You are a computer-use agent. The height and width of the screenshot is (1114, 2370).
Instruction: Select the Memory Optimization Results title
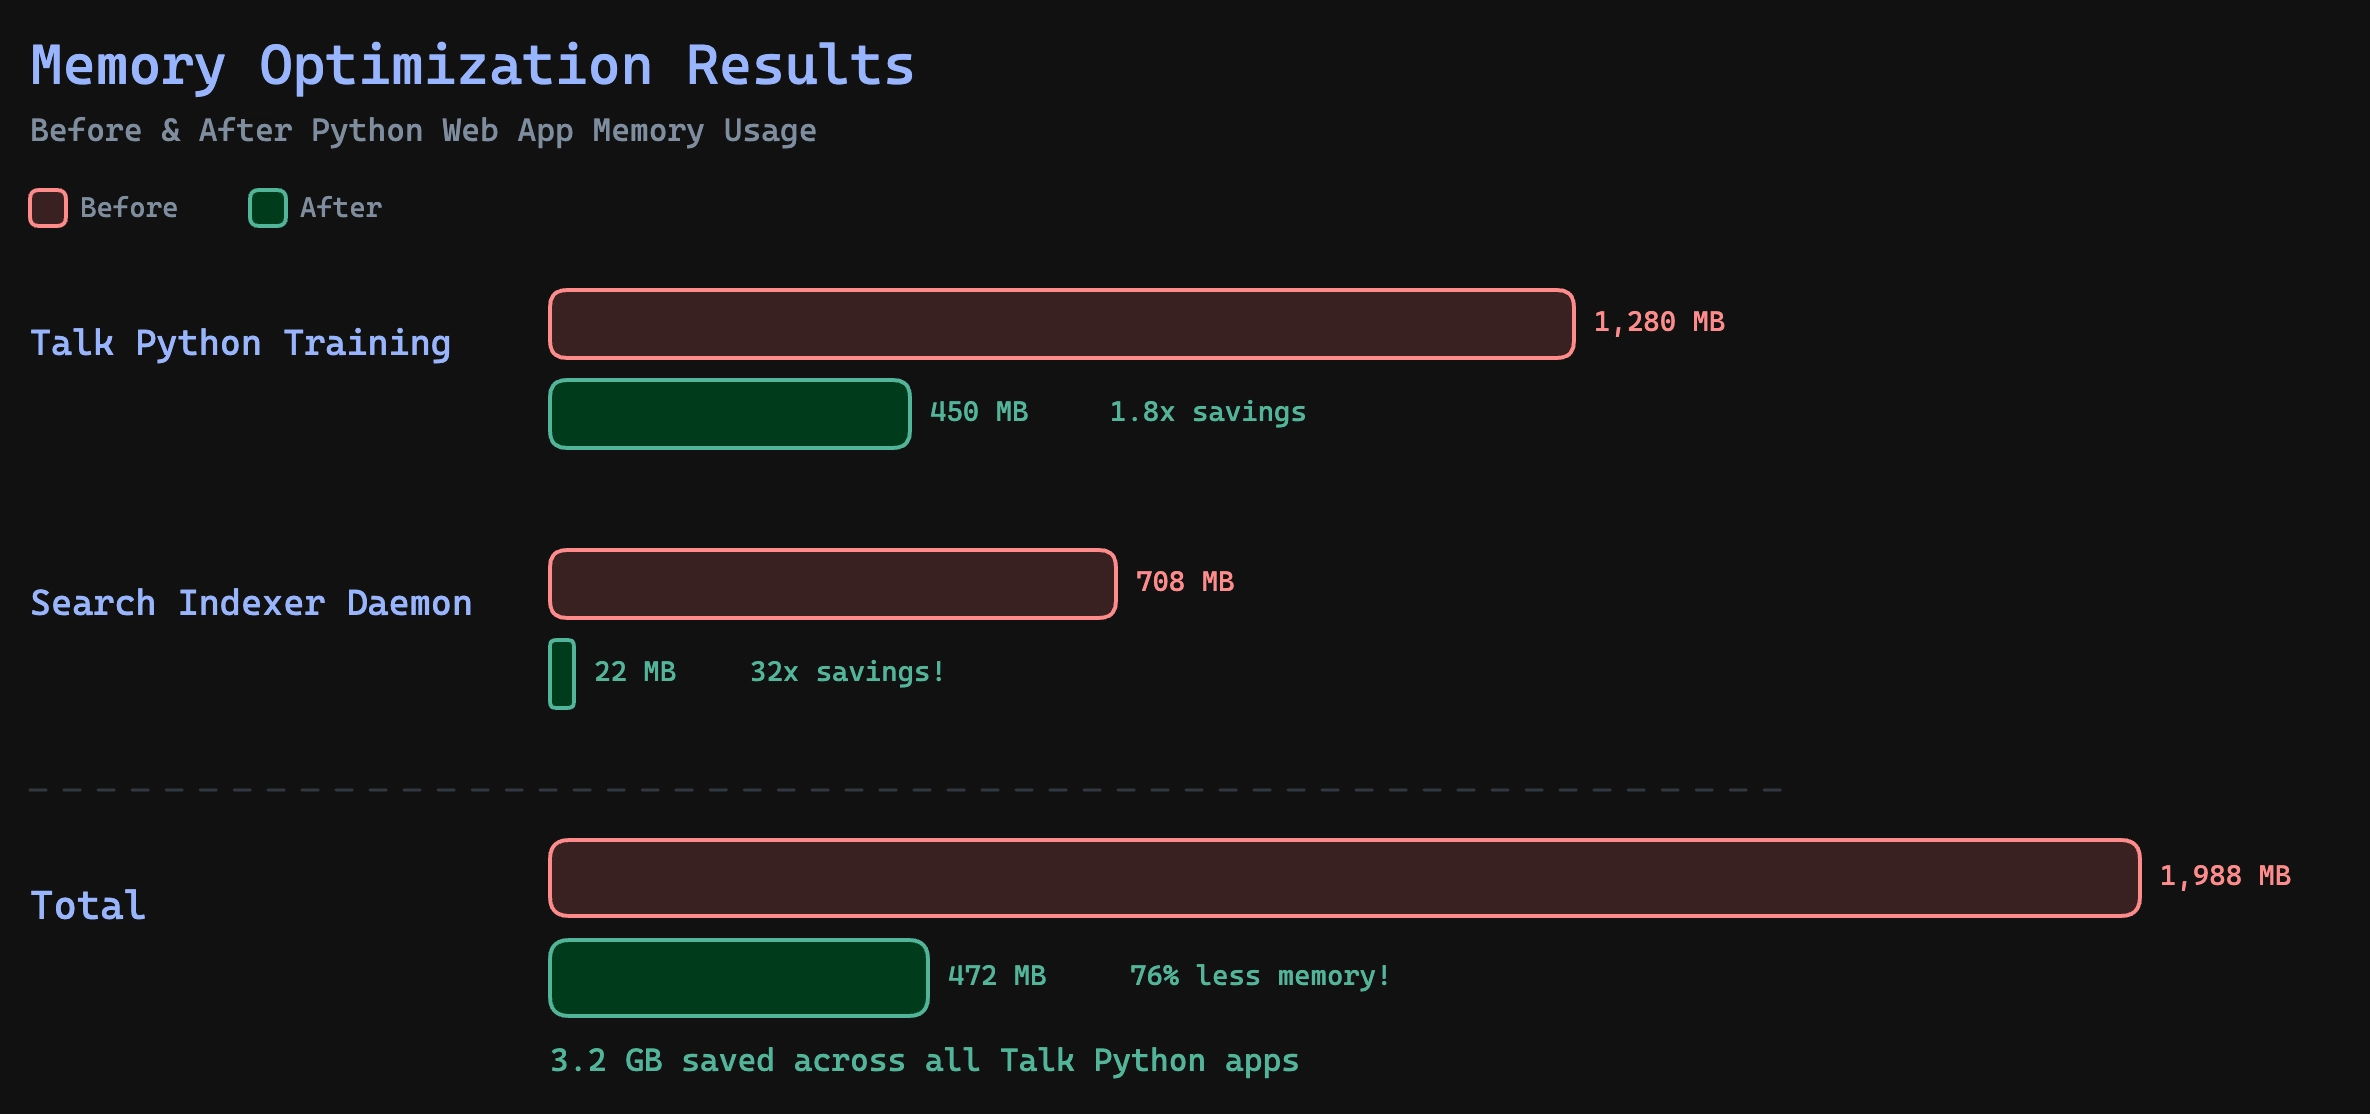pyautogui.click(x=472, y=67)
